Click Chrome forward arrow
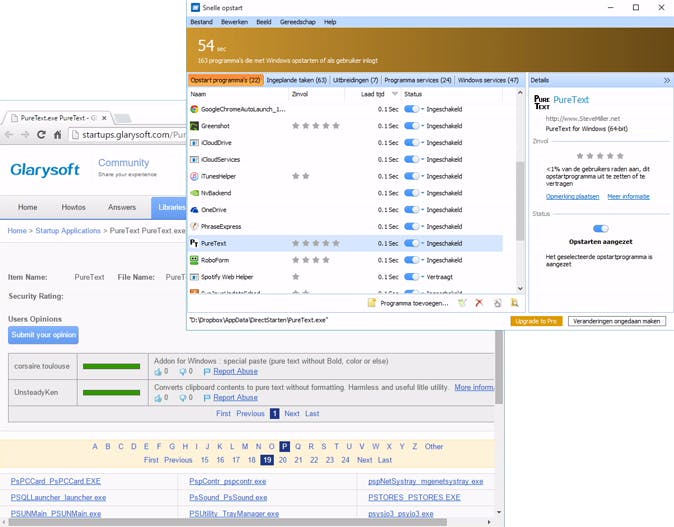 tap(25, 135)
